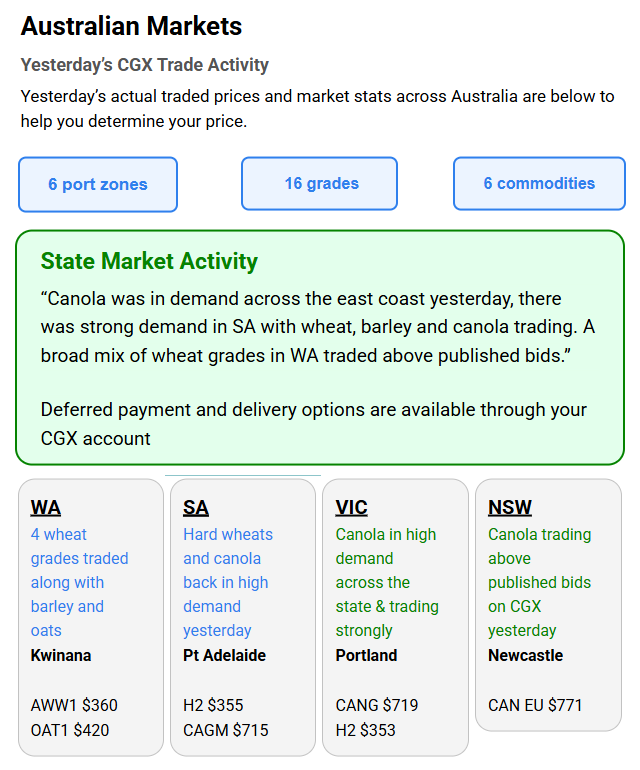The image size is (640, 770).
Task: Click the Pt Adelaide port label
Action: point(224,656)
